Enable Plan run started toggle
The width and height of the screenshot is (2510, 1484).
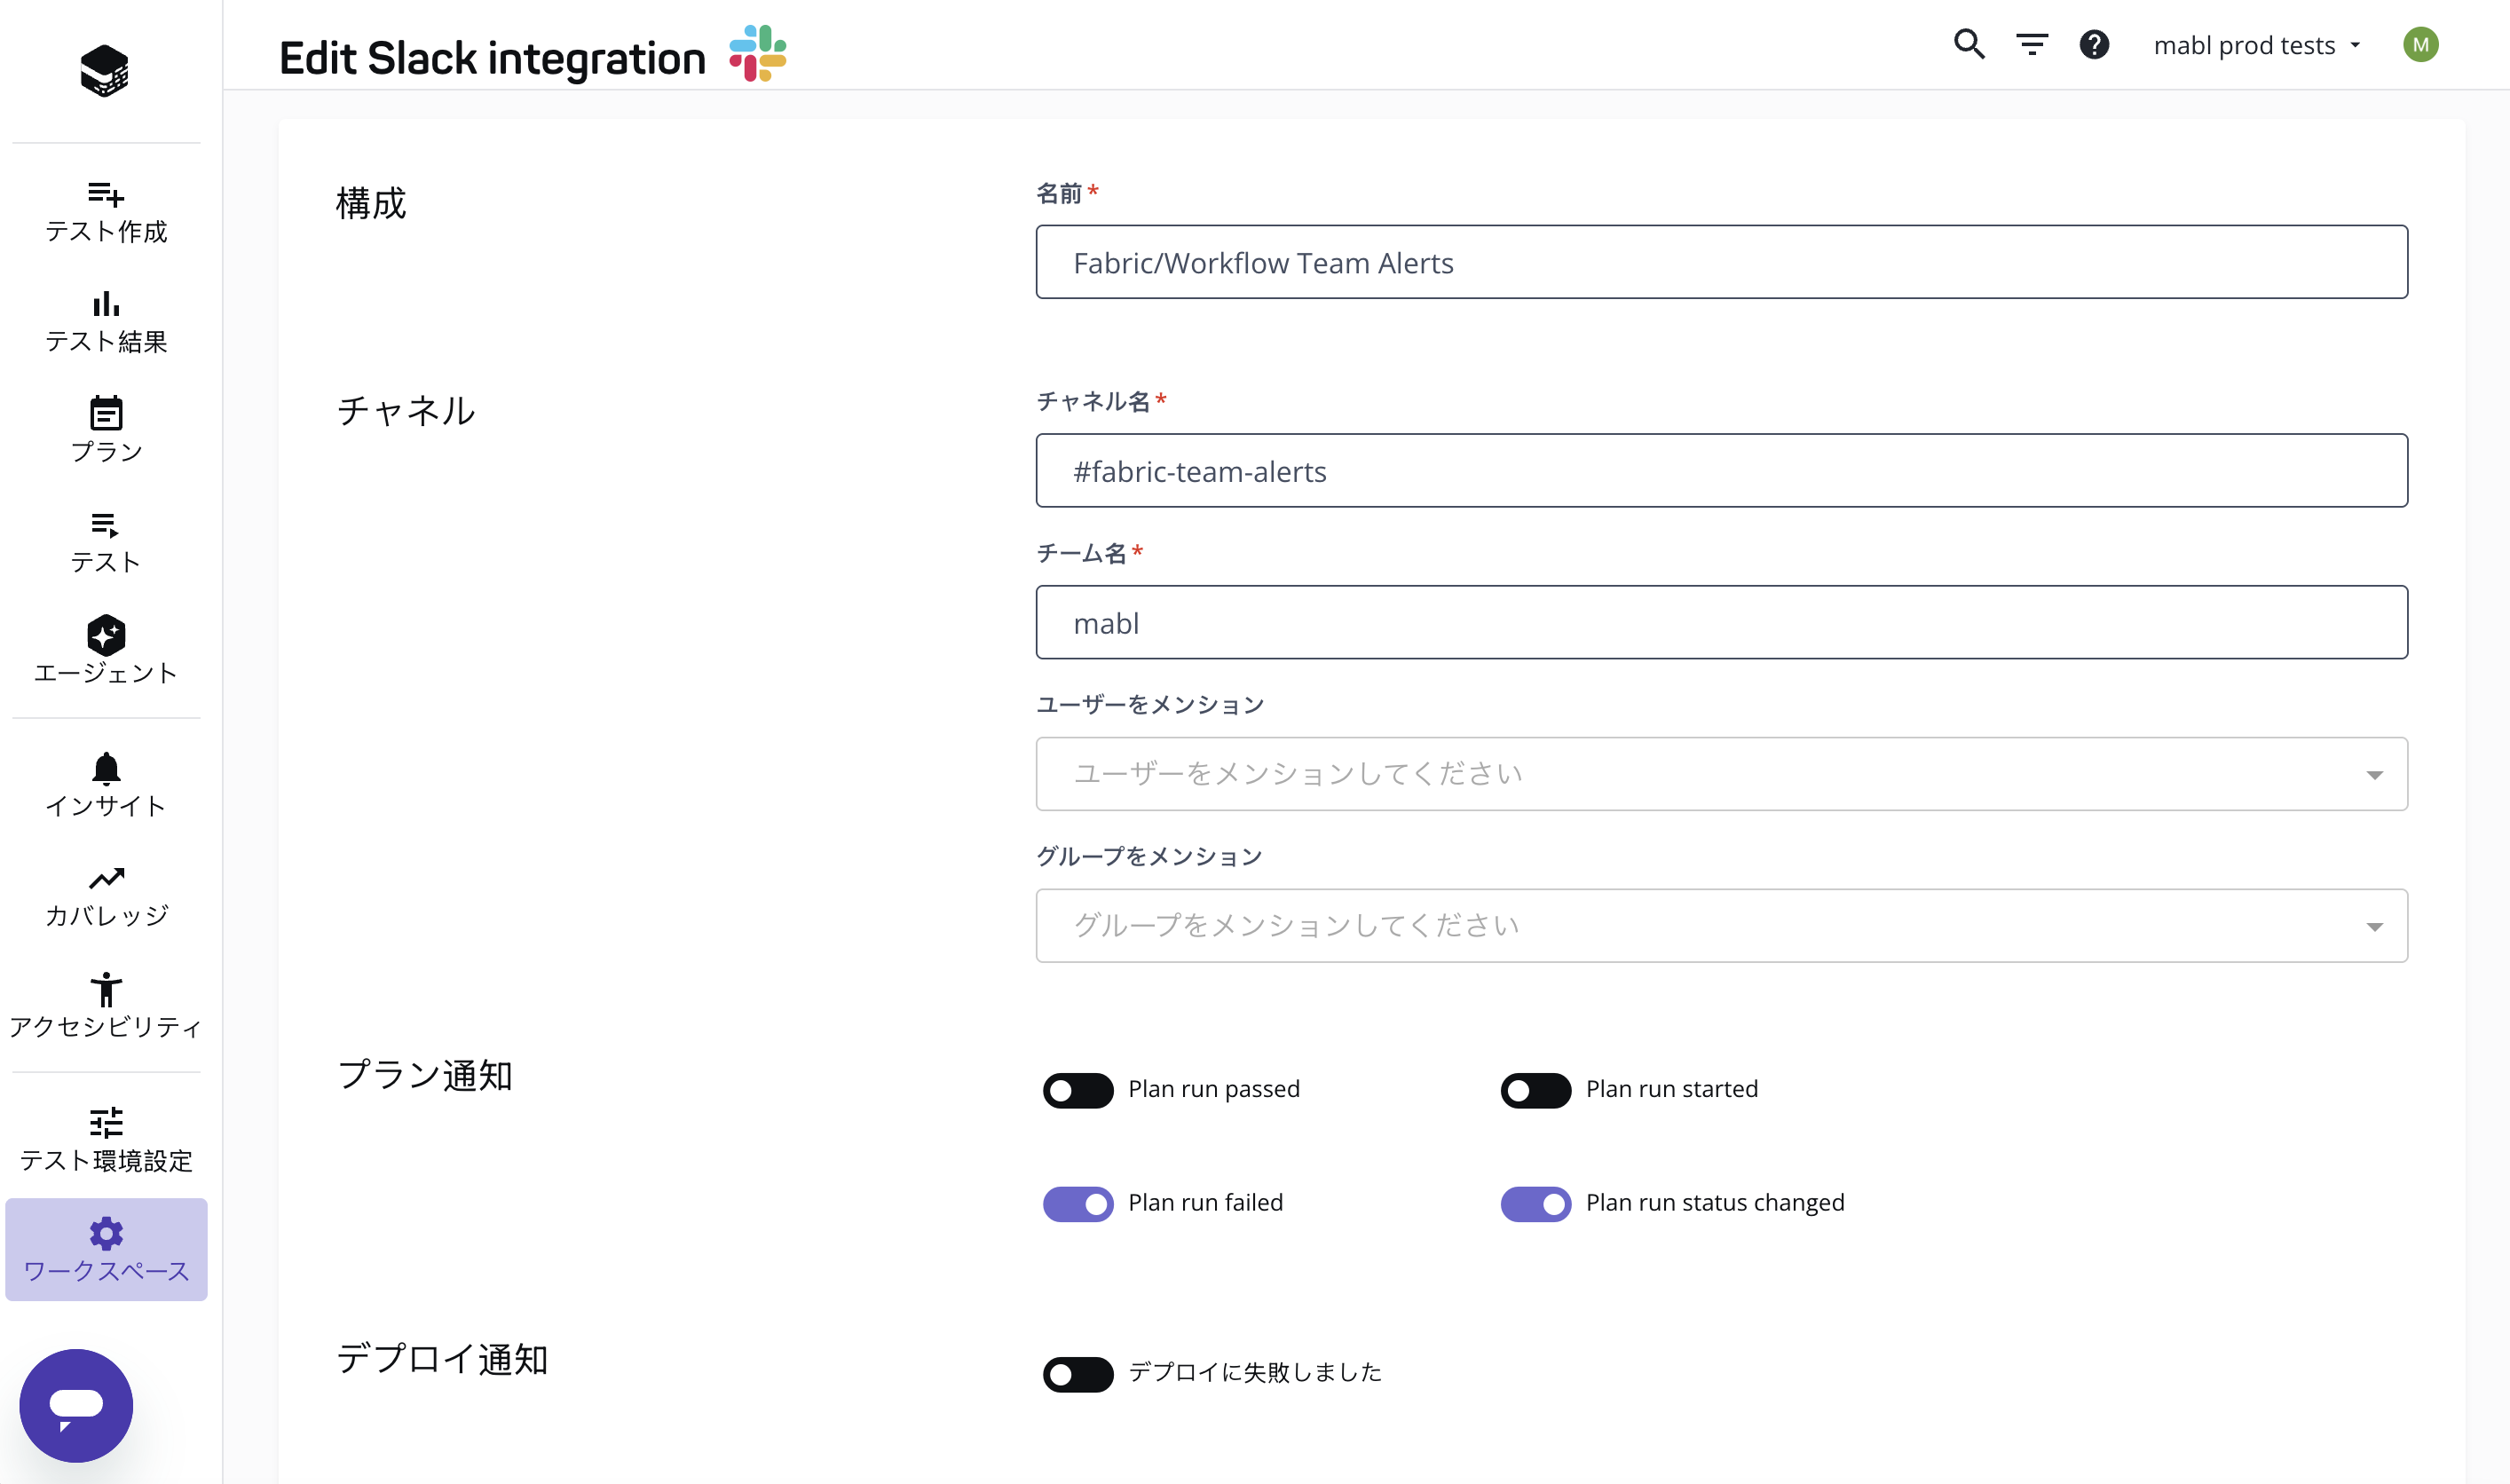click(1536, 1090)
